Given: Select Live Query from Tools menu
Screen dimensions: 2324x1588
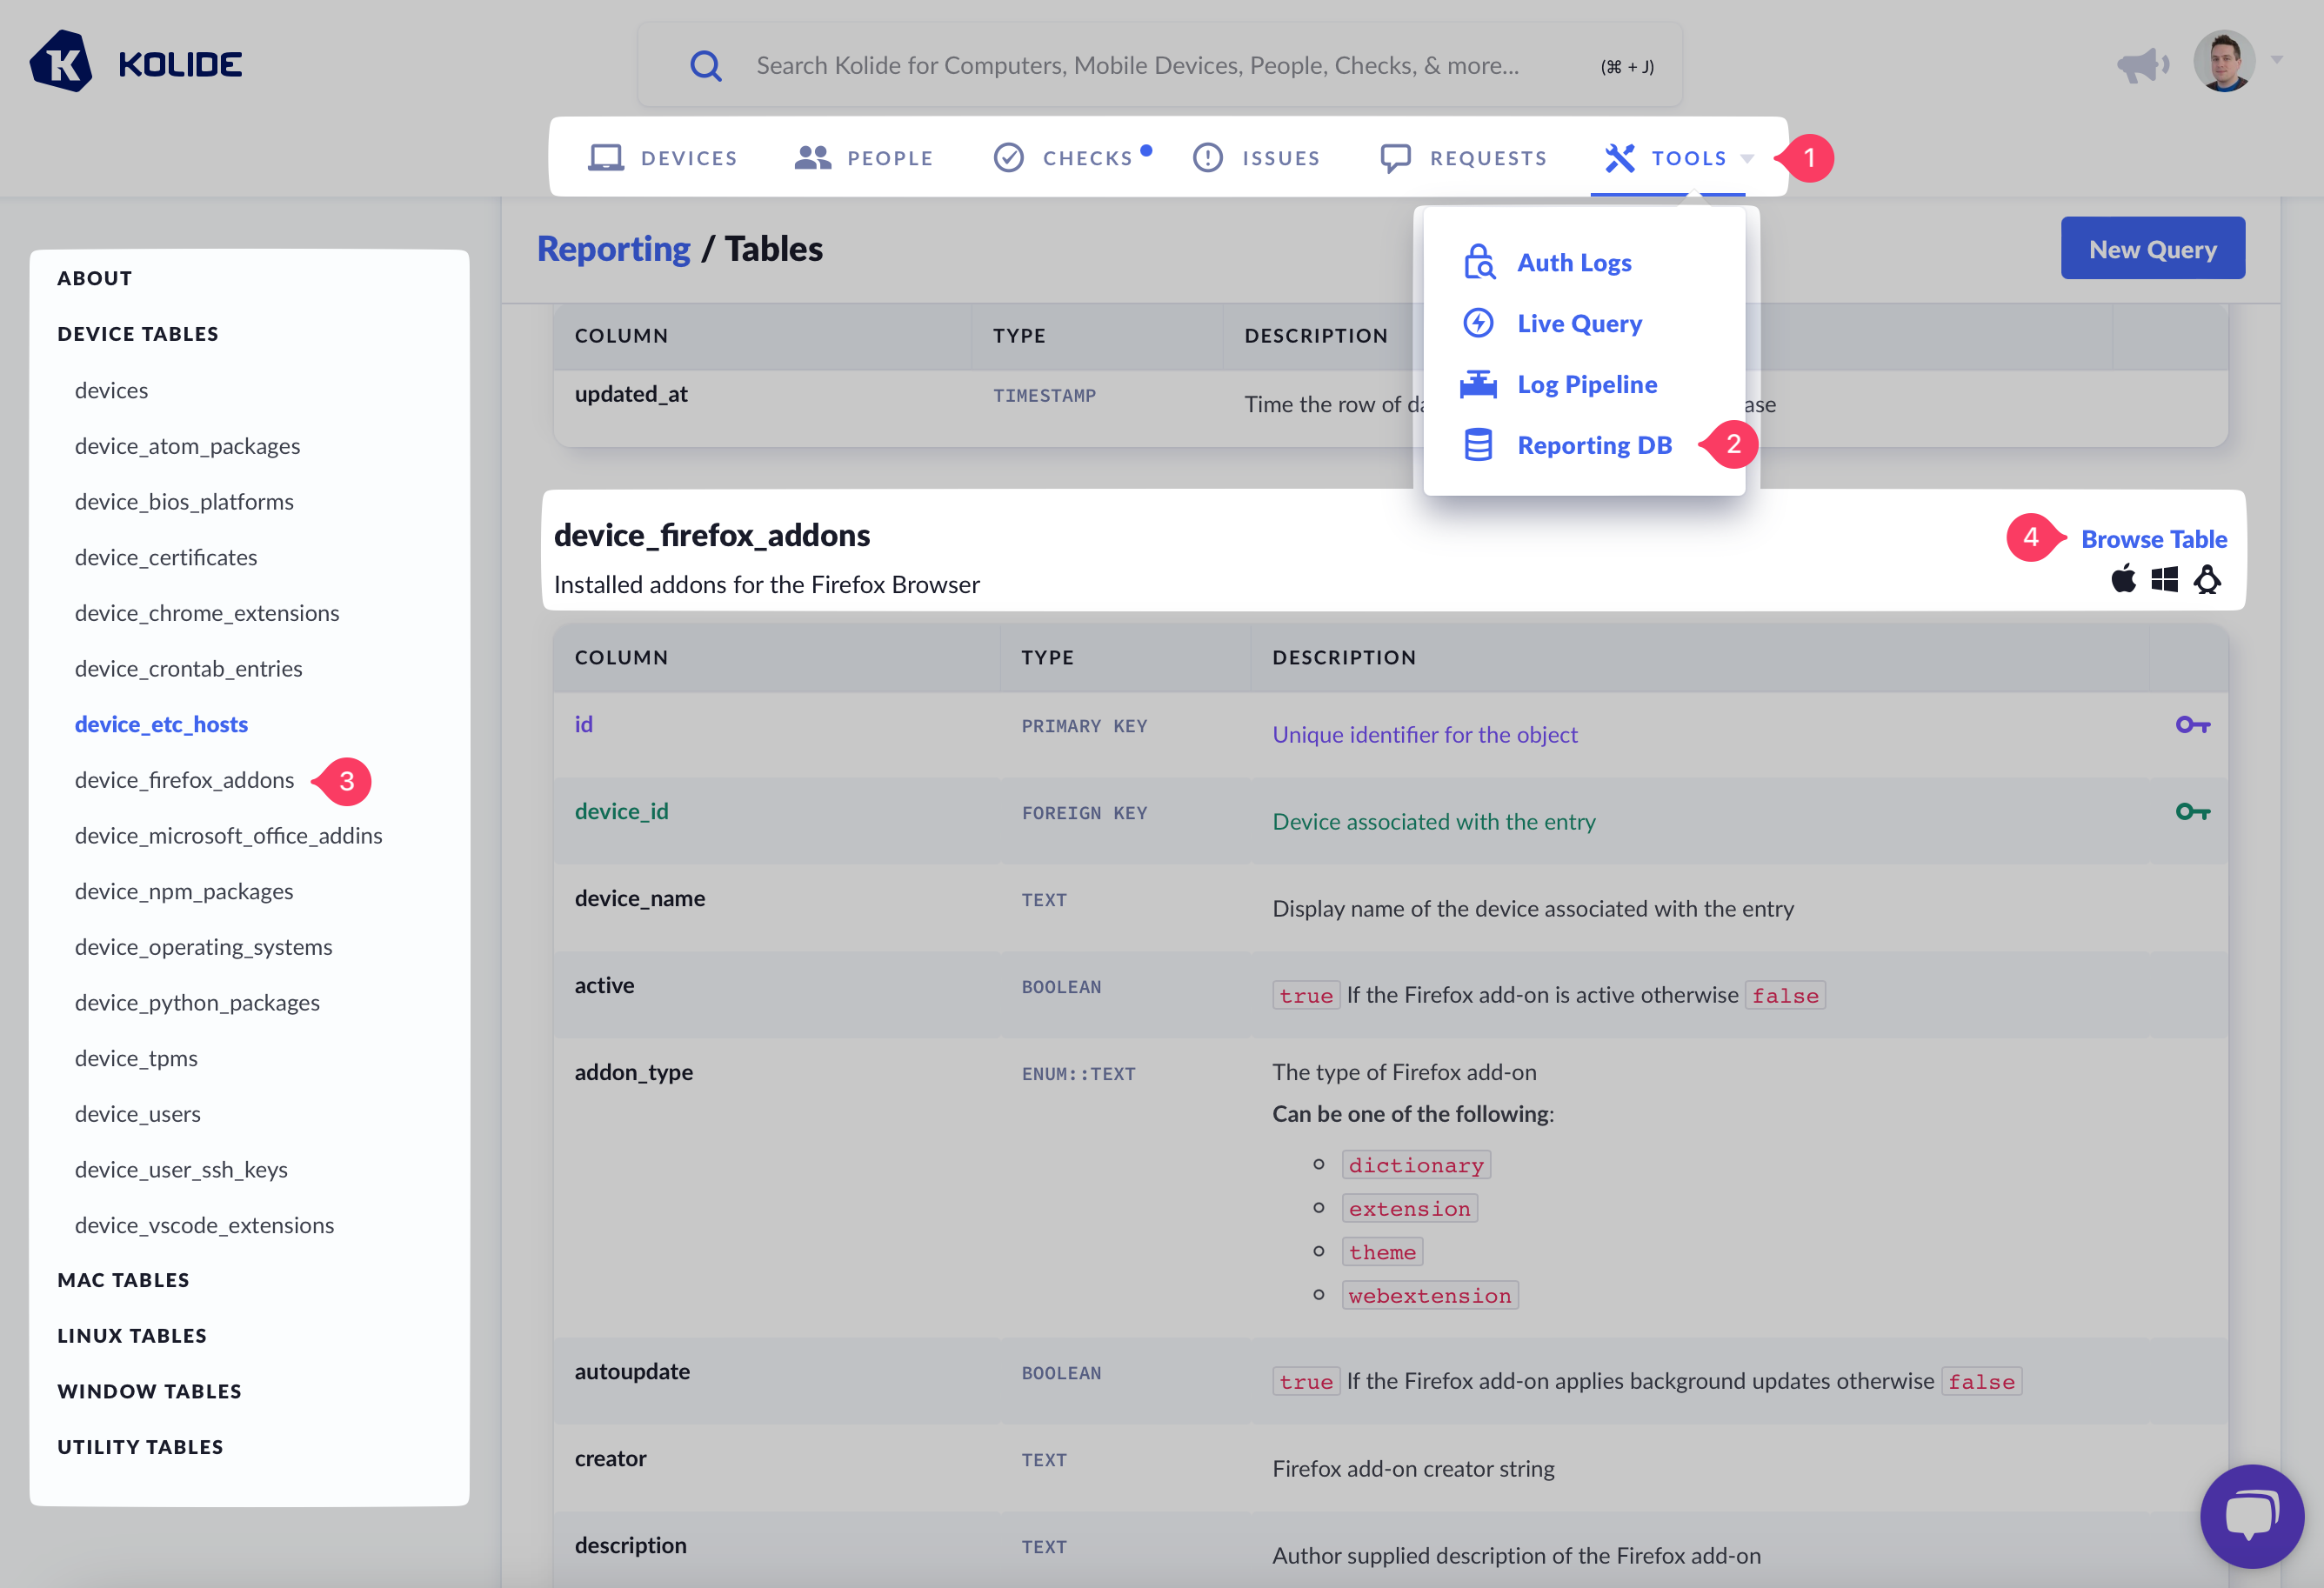Looking at the screenshot, I should click(1579, 323).
